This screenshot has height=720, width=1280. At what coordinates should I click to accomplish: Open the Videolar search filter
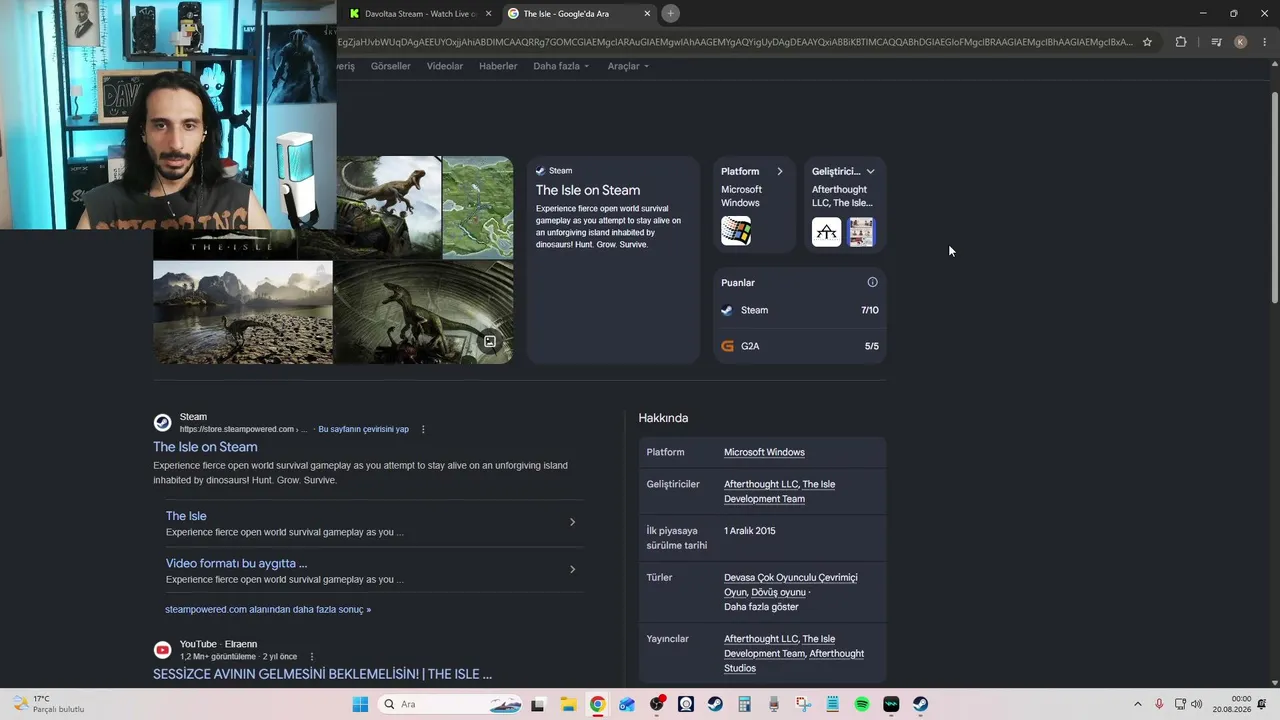coord(445,66)
